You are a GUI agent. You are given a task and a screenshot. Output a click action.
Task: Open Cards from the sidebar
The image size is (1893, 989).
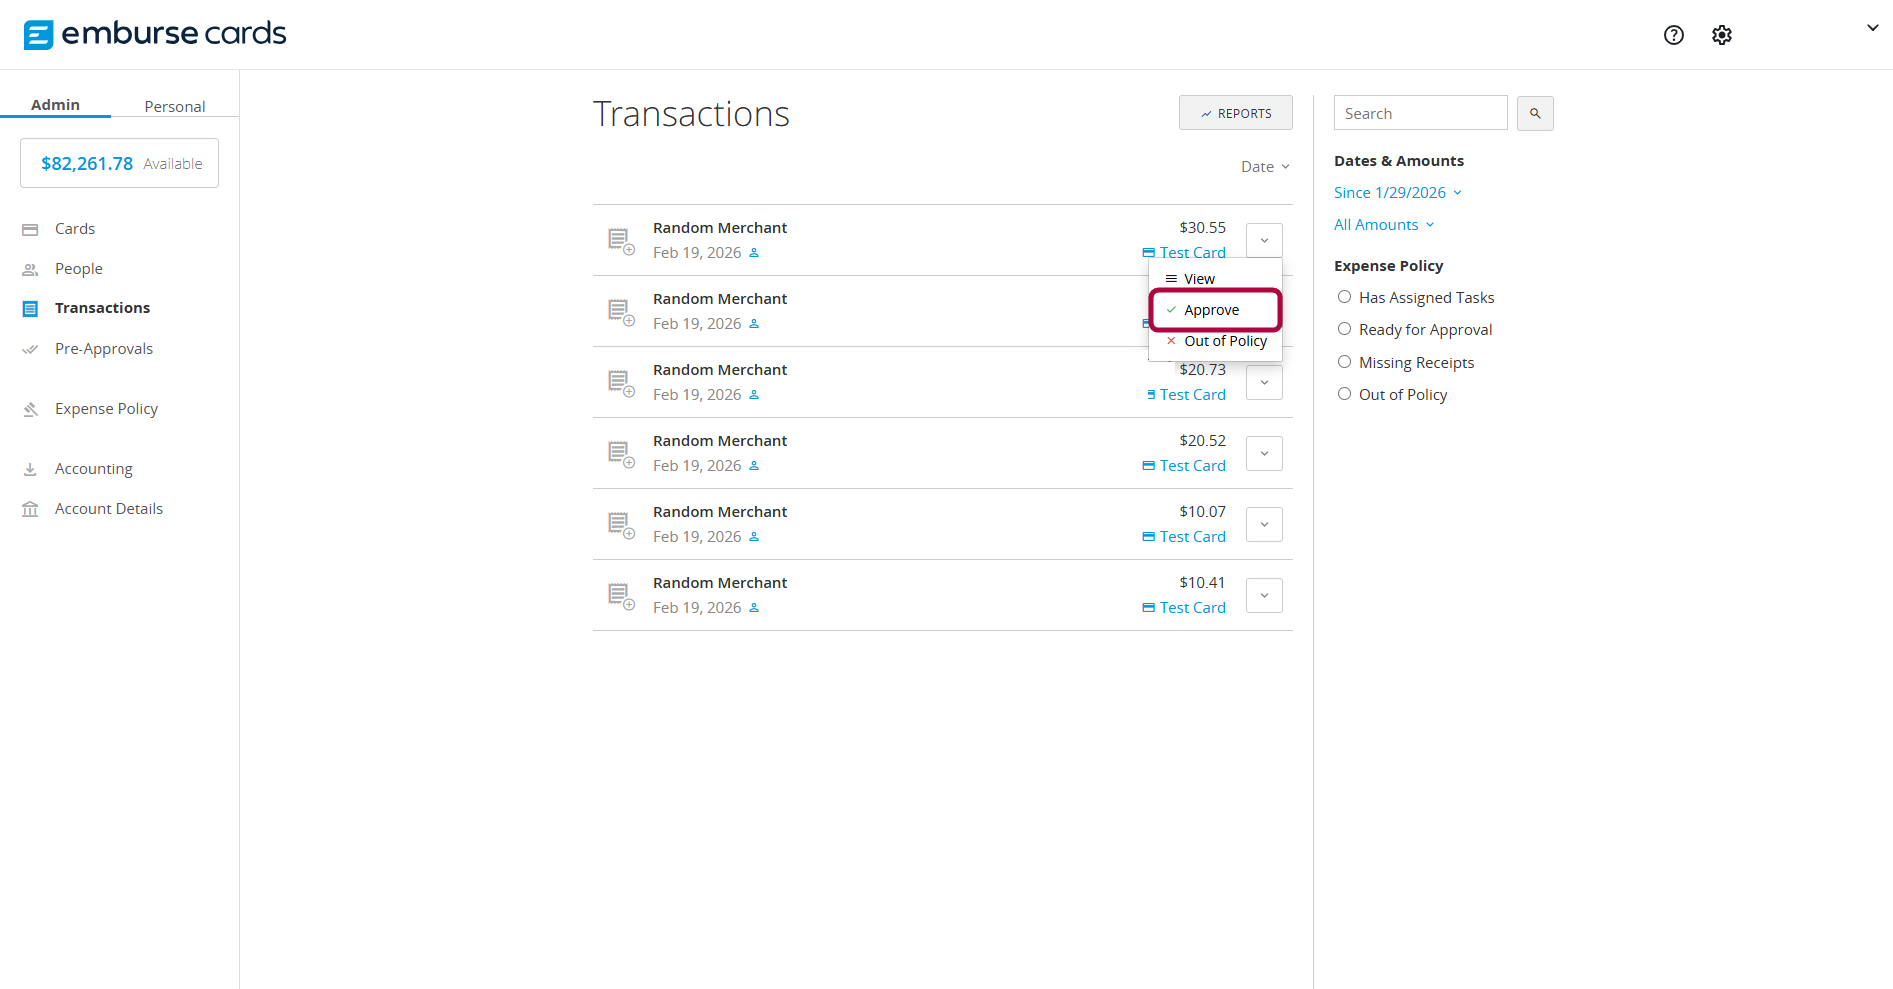(74, 229)
